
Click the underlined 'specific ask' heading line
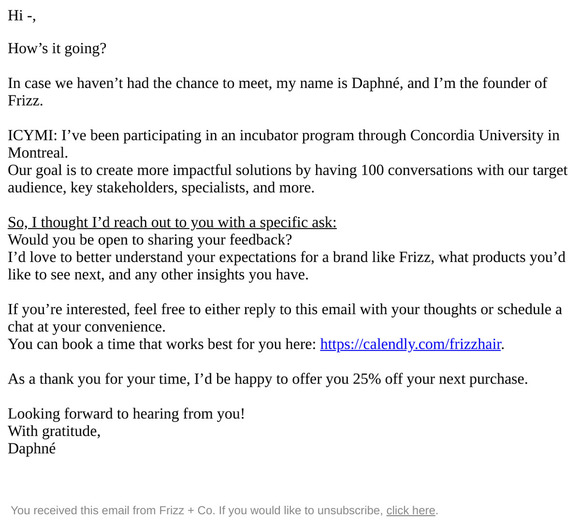[172, 222]
